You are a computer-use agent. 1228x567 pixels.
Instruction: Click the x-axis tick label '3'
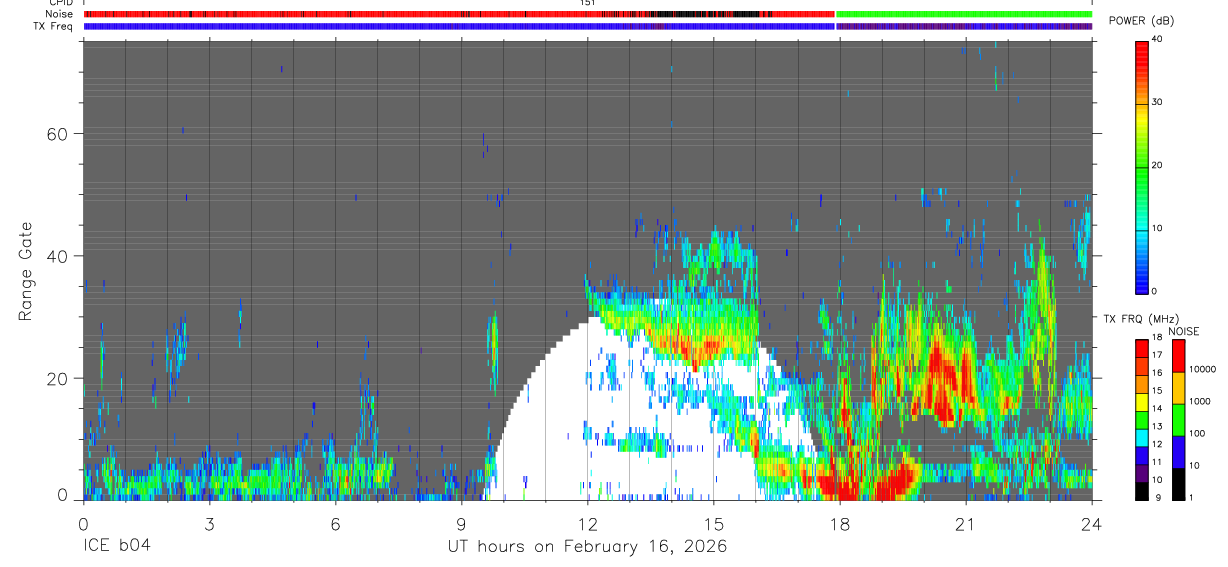coord(209,523)
